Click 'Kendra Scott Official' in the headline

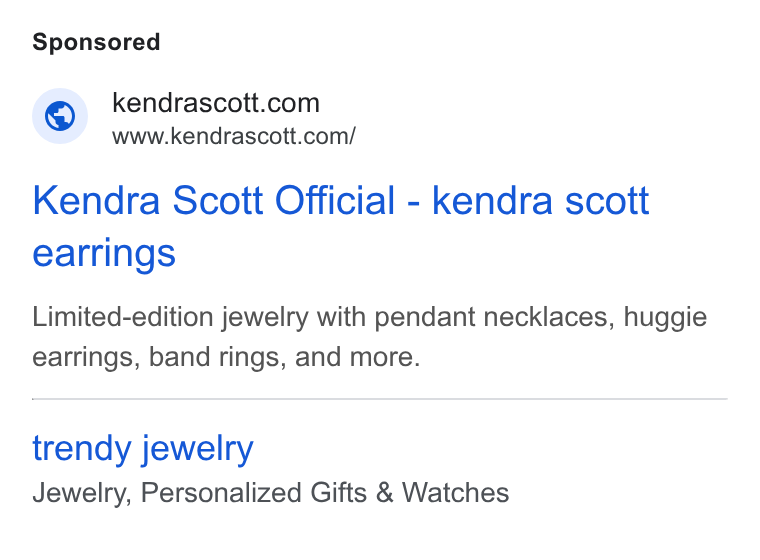214,200
